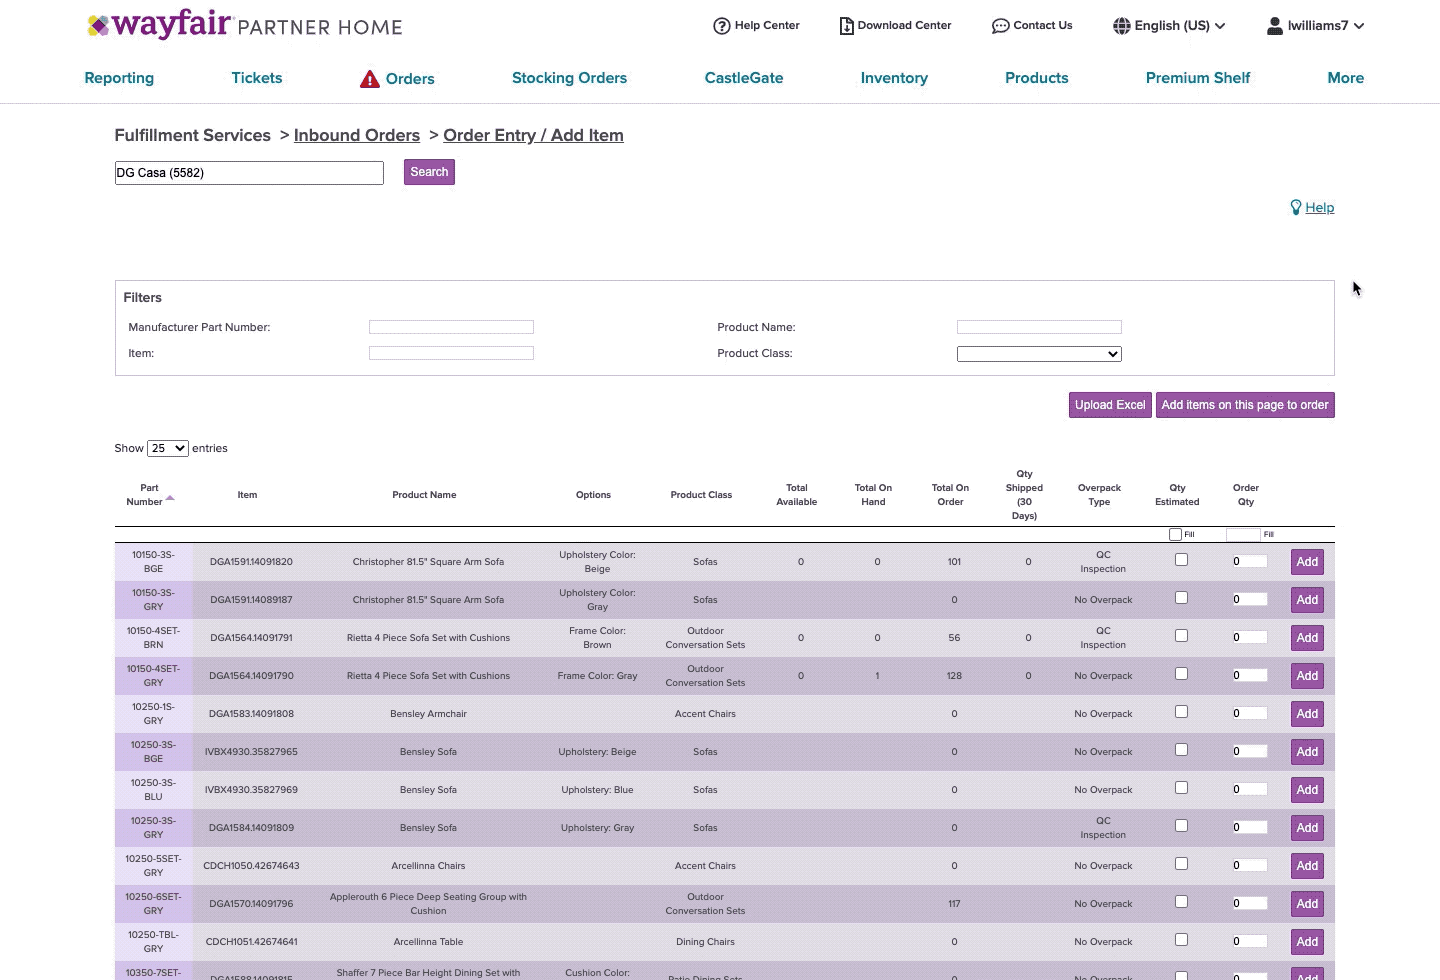The width and height of the screenshot is (1440, 980).
Task: Click Order Qty field for 10250-TBL-GRY
Action: click(x=1249, y=942)
